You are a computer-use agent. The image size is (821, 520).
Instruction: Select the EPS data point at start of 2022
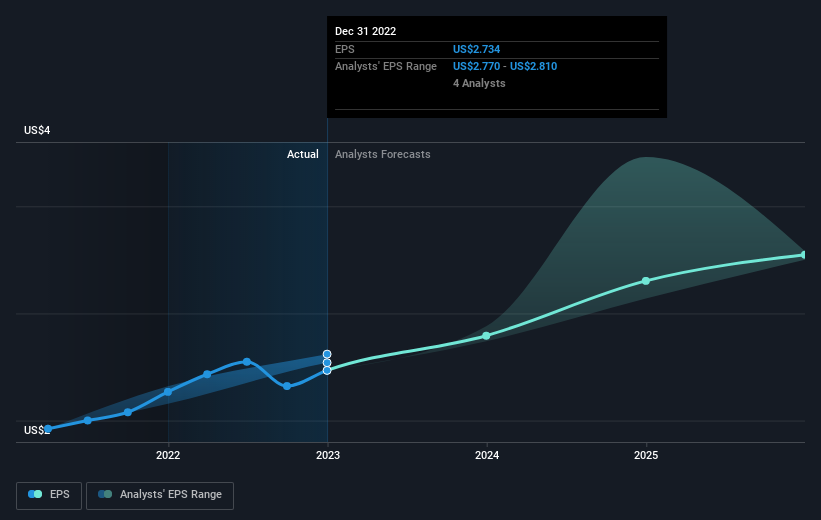168,392
